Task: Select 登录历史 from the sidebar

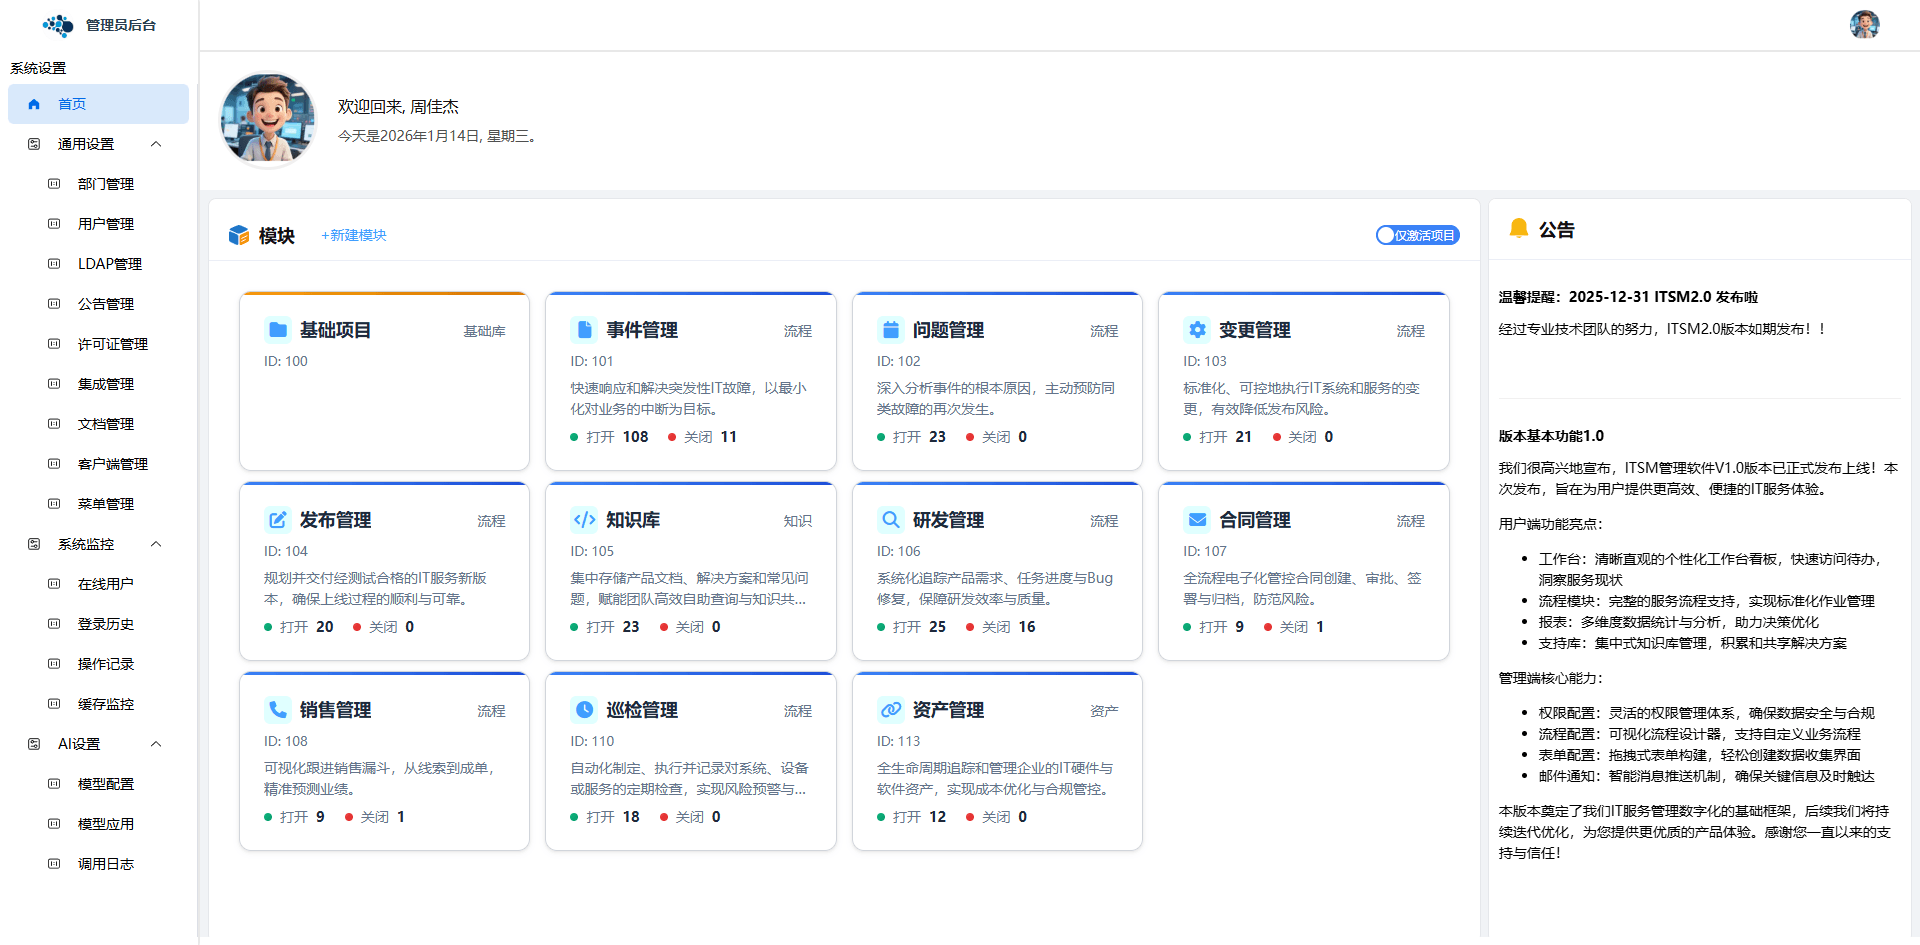Action: coord(105,624)
